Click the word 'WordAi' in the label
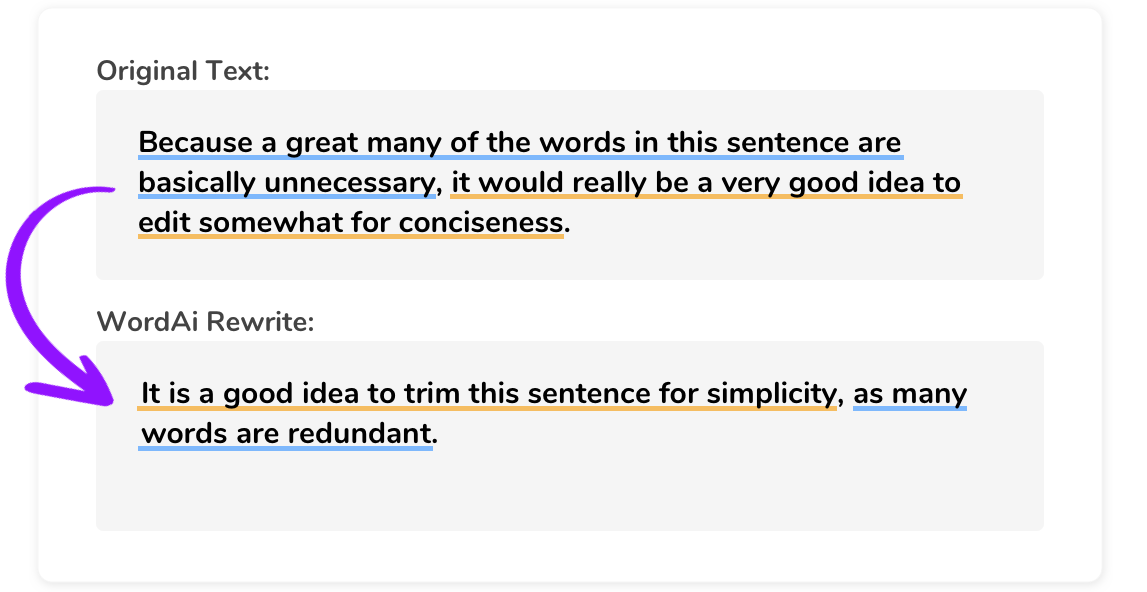Image resolution: width=1147 pixels, height=592 pixels. (147, 321)
